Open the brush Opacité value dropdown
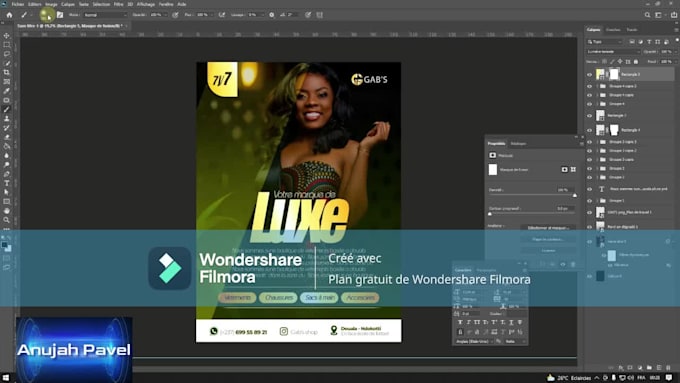The height and width of the screenshot is (383, 680). point(165,15)
